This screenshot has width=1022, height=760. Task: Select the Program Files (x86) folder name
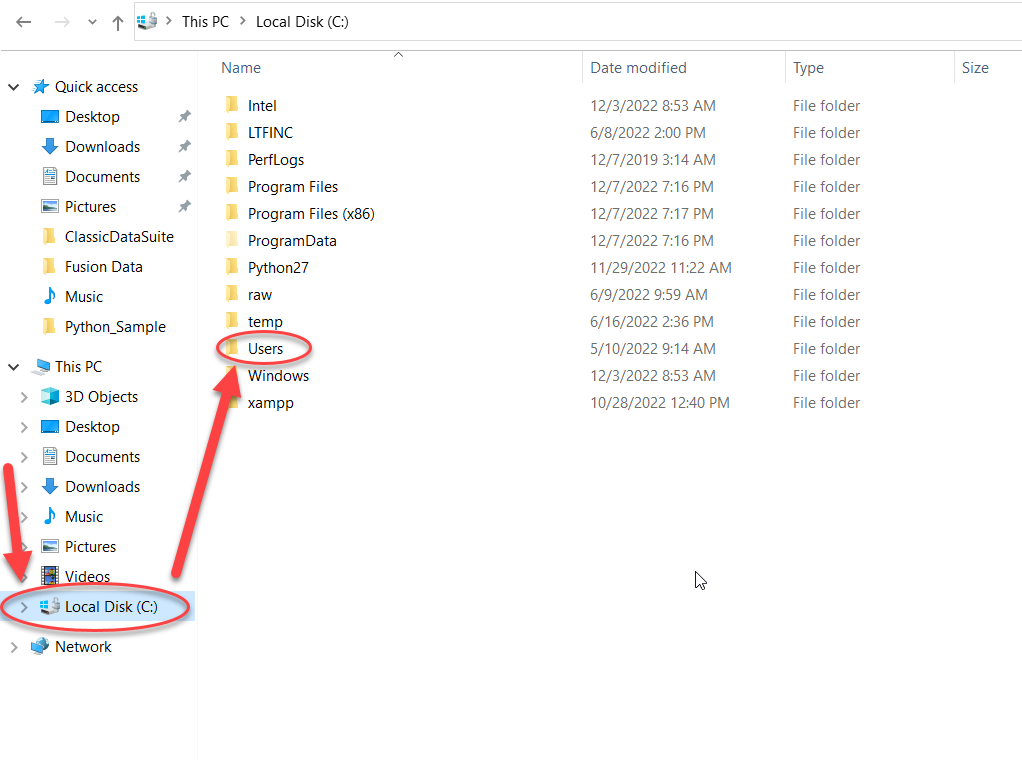coord(312,214)
